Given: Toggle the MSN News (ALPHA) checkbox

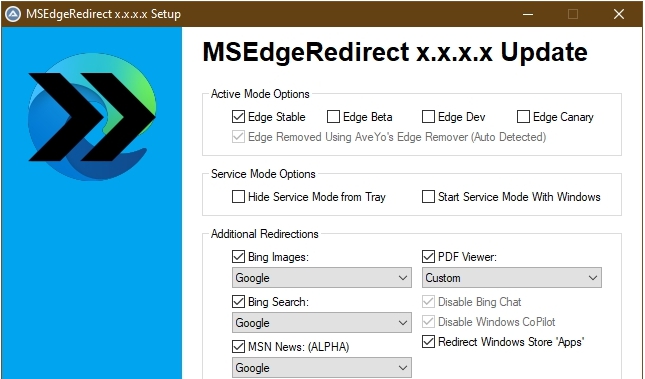Looking at the screenshot, I should (238, 346).
